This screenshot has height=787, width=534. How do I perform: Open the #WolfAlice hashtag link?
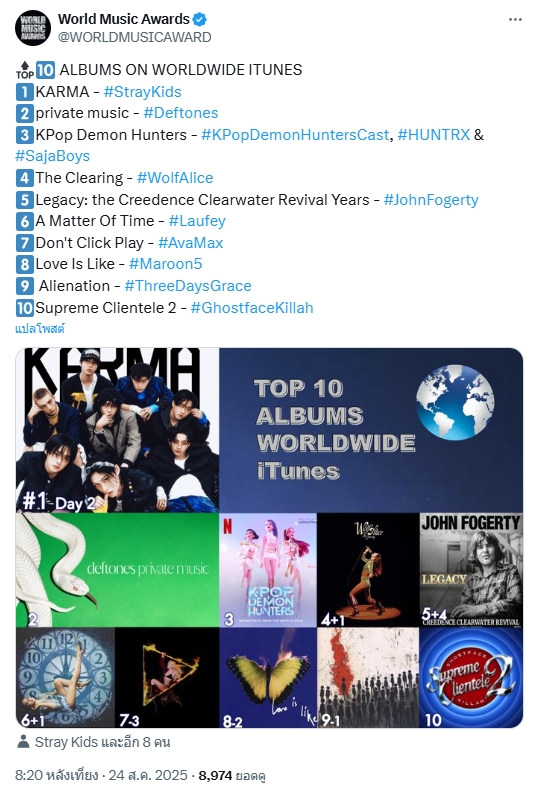175,178
